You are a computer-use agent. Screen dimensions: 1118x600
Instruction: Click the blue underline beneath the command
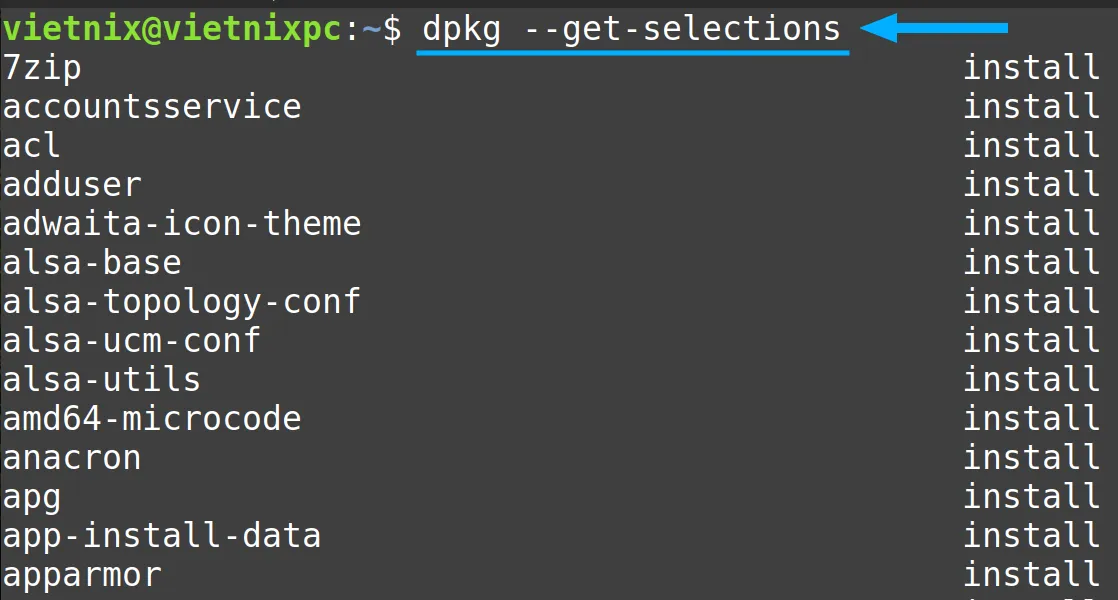pos(633,52)
